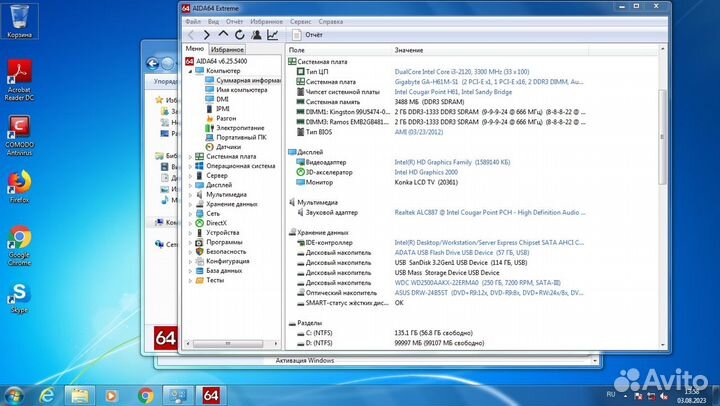This screenshot has width=720, height=406.
Task: Expand the DirectX tree node
Action: (190, 223)
